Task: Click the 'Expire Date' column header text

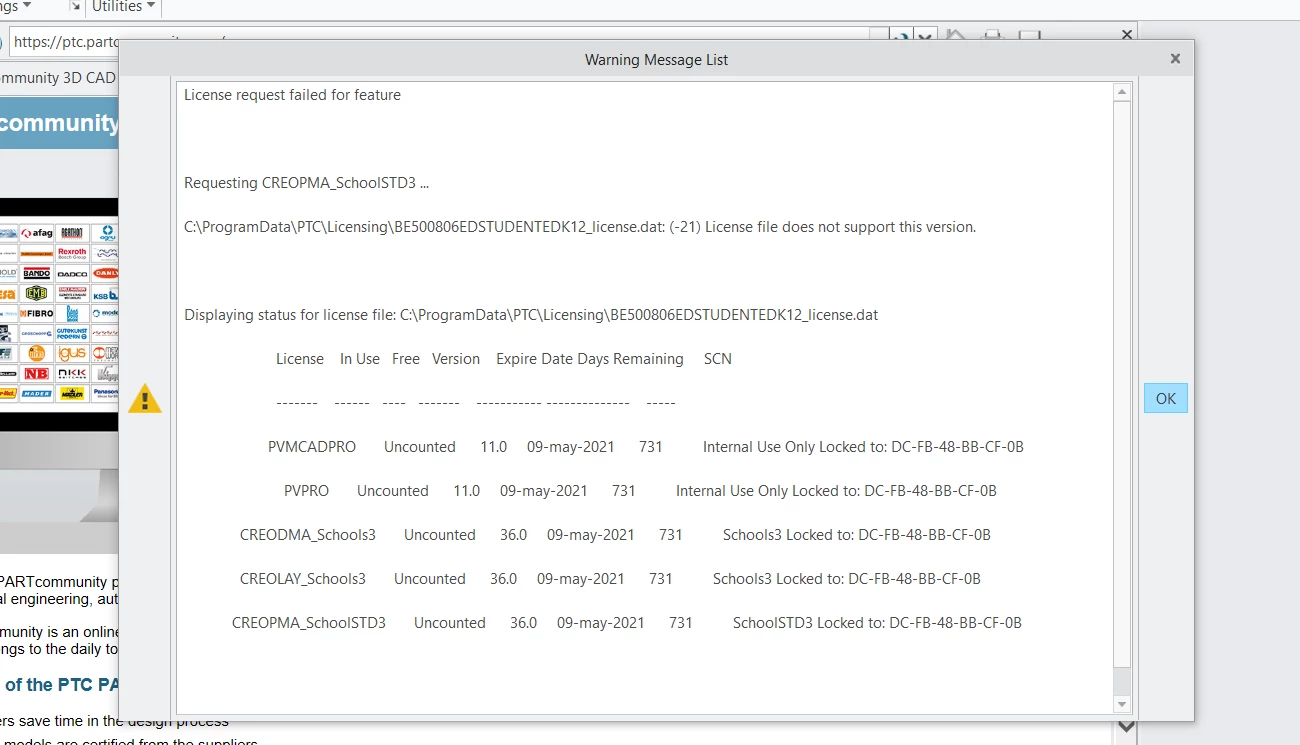Action: coord(534,359)
